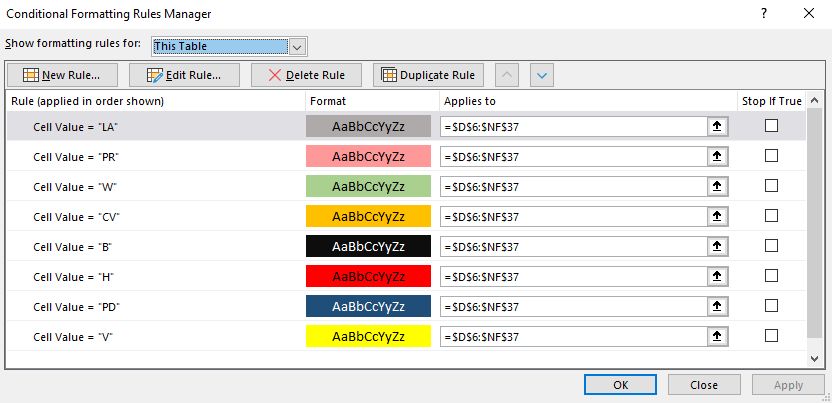Click the pink format preview for PR
This screenshot has width=832, height=403.
tap(368, 156)
